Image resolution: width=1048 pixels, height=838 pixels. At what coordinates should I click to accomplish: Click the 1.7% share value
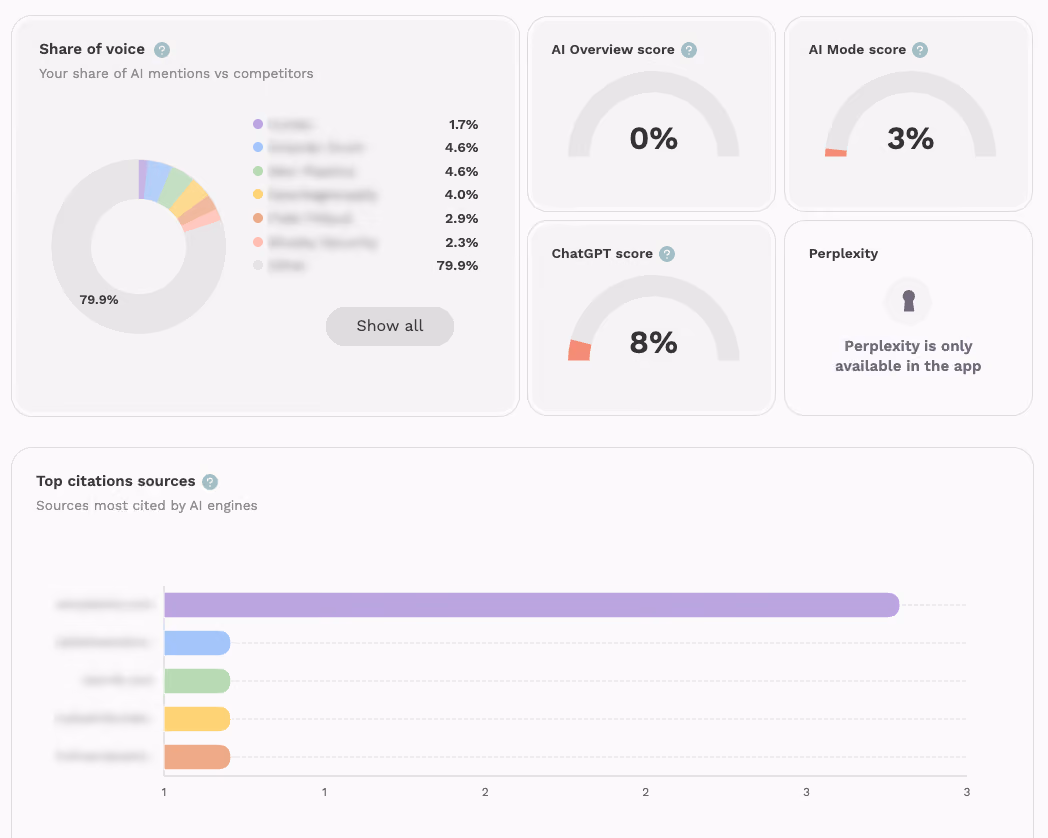463,124
